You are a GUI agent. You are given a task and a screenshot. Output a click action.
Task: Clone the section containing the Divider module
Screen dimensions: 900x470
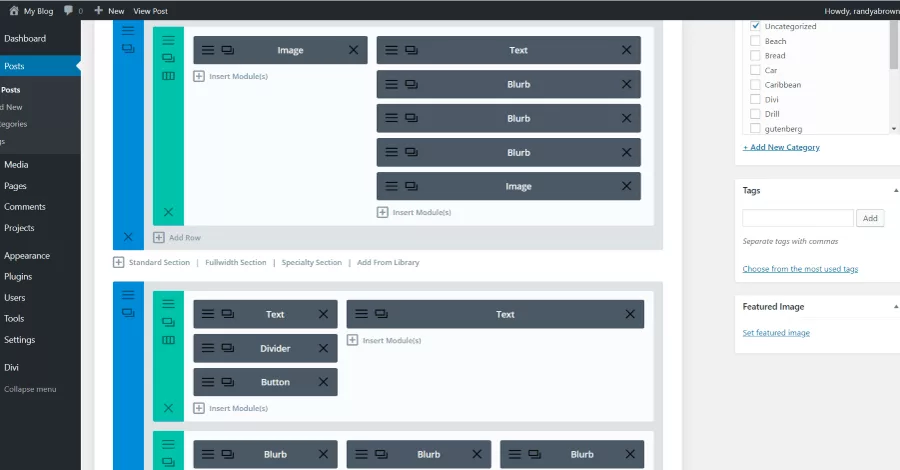[x=128, y=313]
